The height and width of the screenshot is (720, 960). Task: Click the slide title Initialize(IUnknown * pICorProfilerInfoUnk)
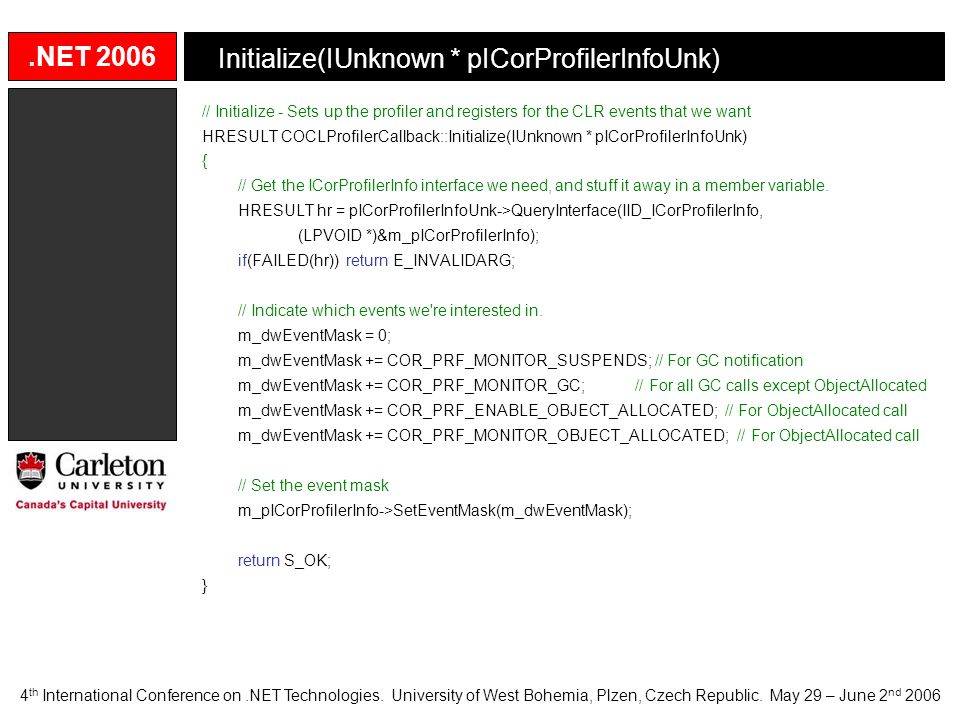pos(469,59)
